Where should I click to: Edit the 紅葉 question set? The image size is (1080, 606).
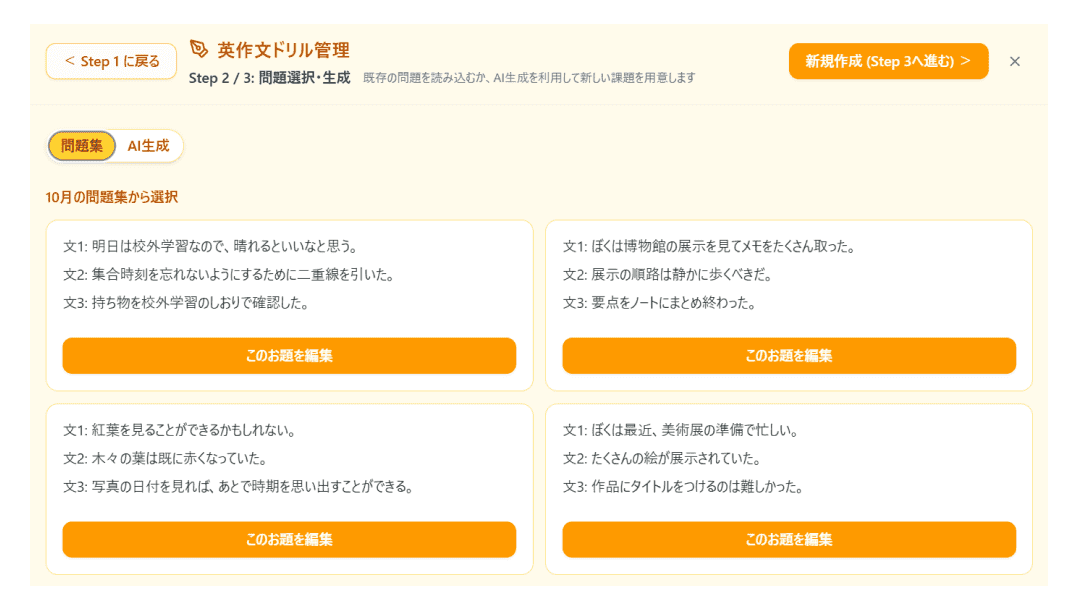(x=289, y=539)
